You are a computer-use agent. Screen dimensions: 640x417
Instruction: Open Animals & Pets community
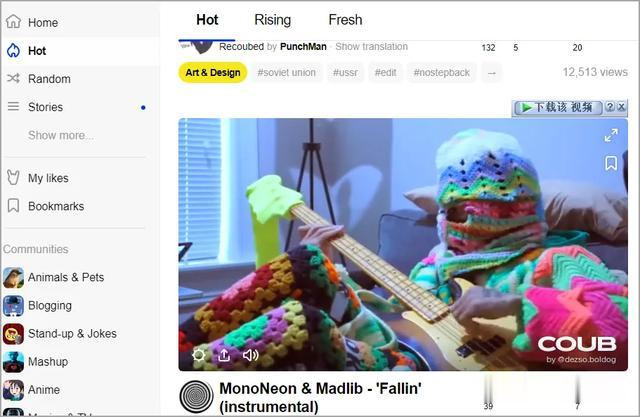pos(66,277)
